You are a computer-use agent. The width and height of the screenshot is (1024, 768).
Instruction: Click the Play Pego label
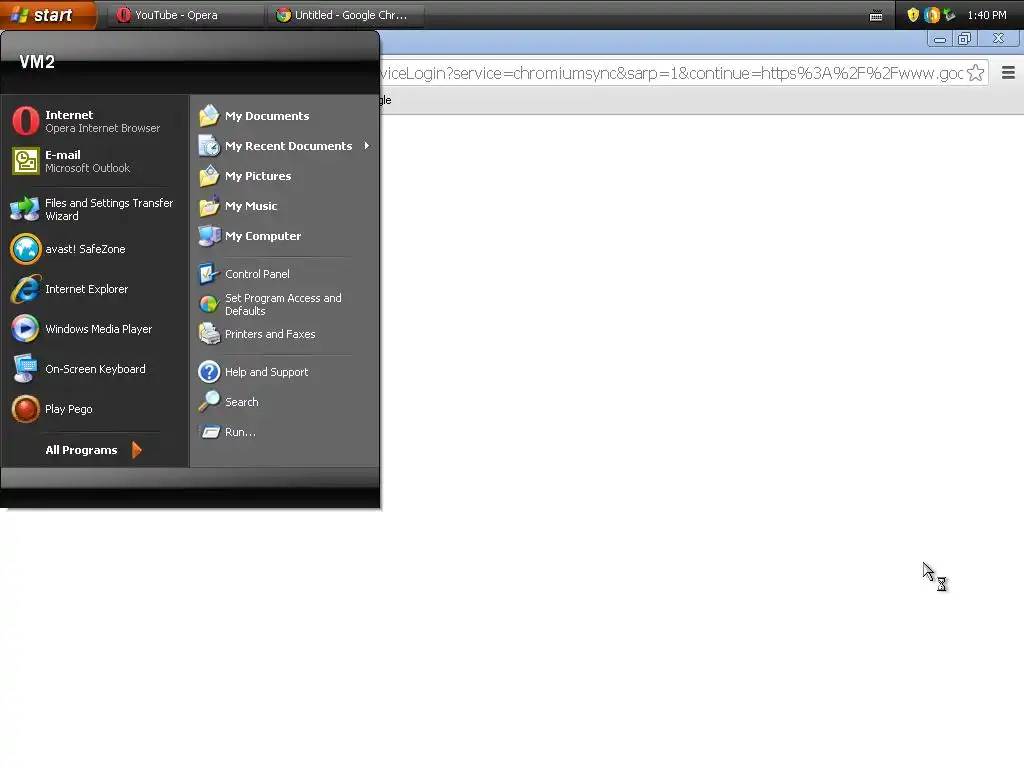[69, 409]
